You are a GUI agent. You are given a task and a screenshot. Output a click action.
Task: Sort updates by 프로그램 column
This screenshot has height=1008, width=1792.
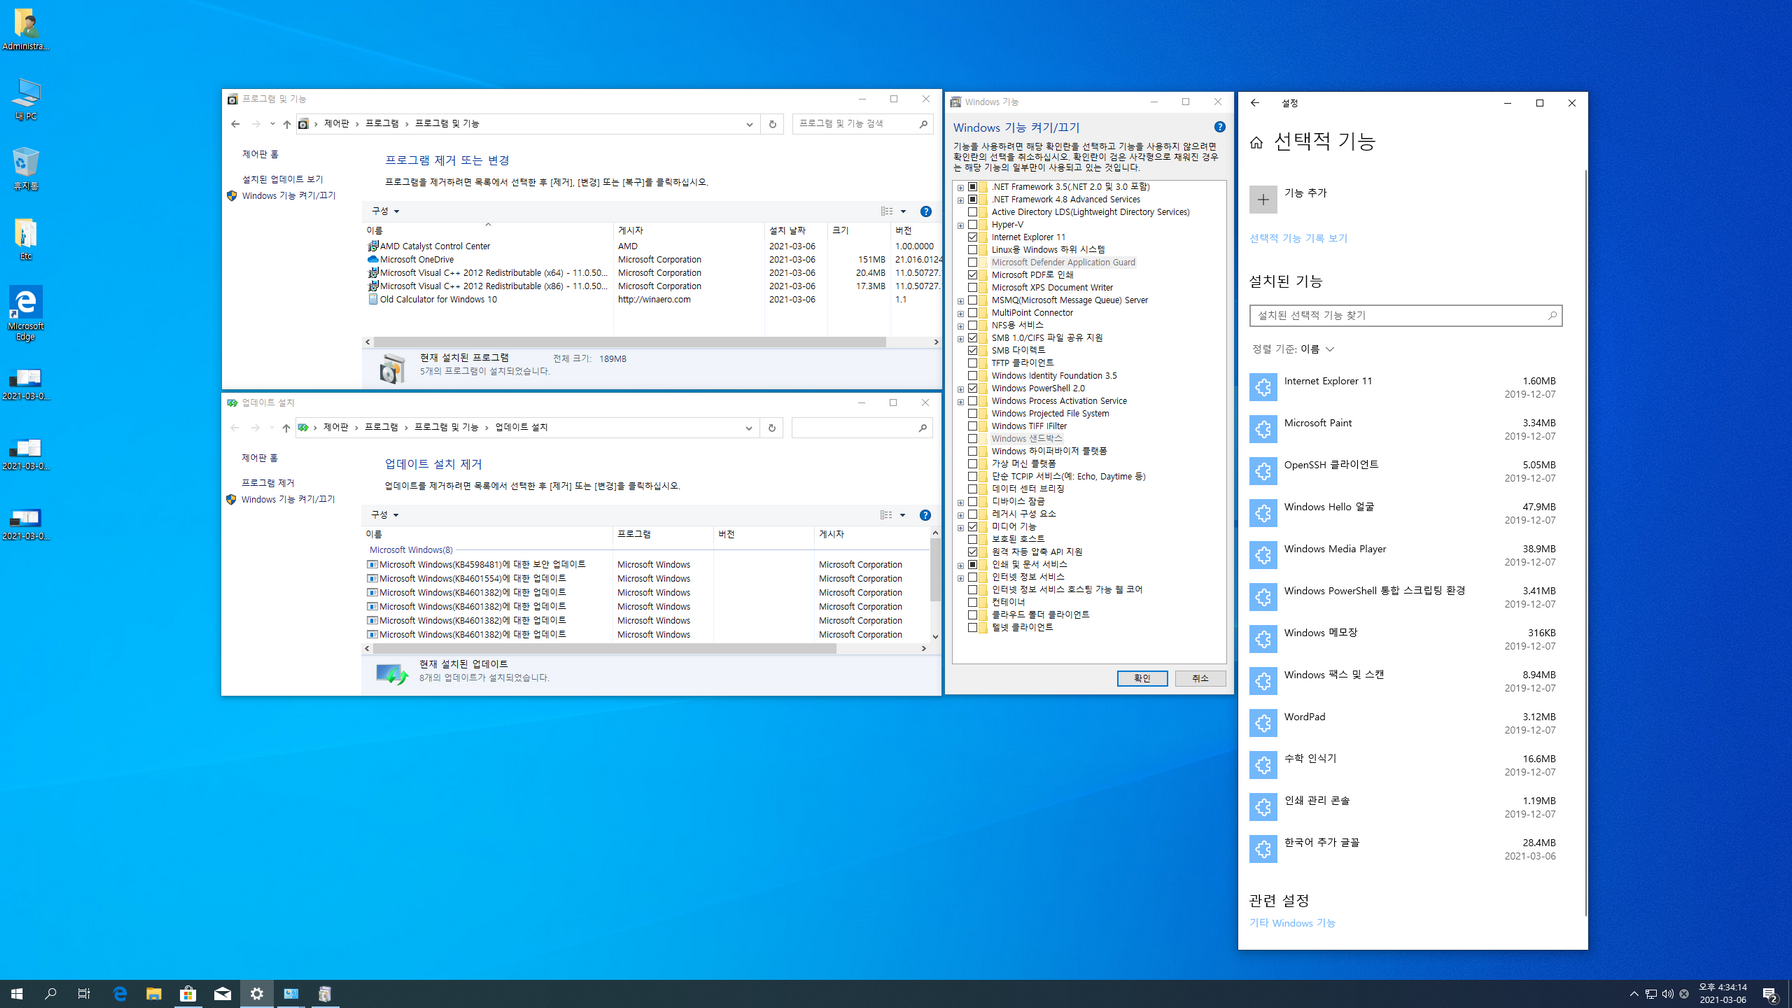(x=663, y=535)
